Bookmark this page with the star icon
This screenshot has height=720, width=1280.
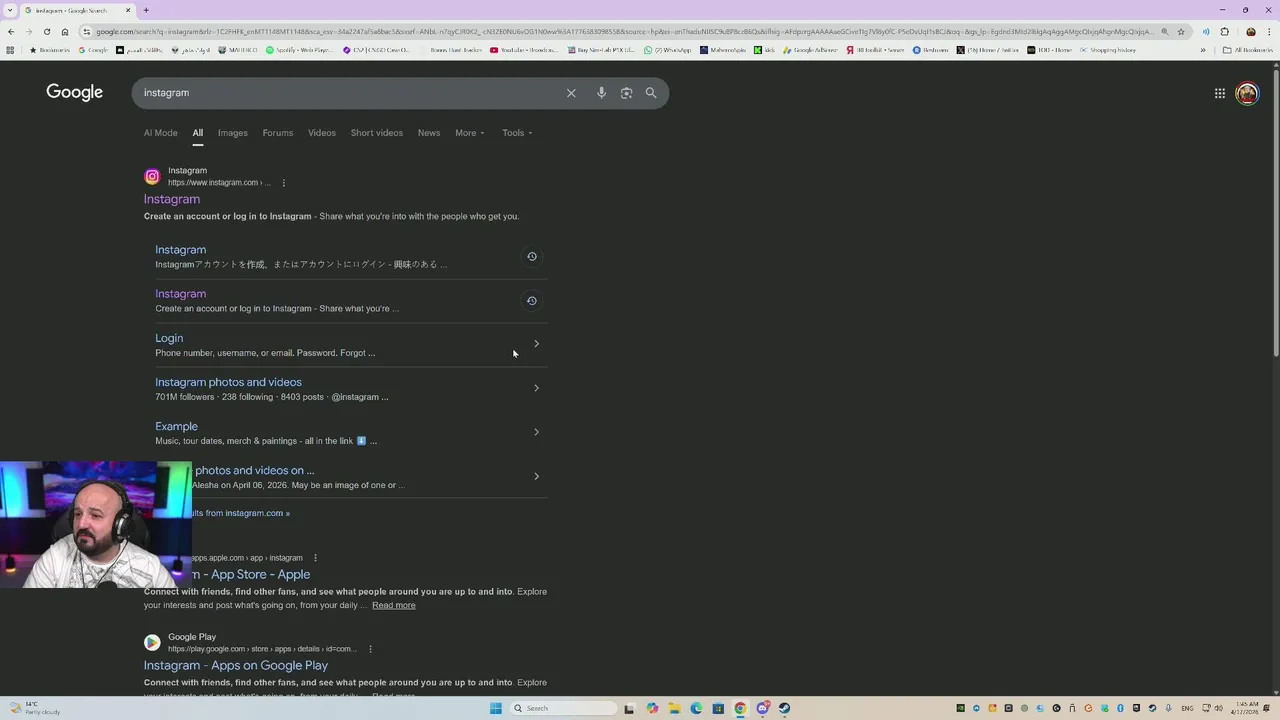click(x=1181, y=32)
